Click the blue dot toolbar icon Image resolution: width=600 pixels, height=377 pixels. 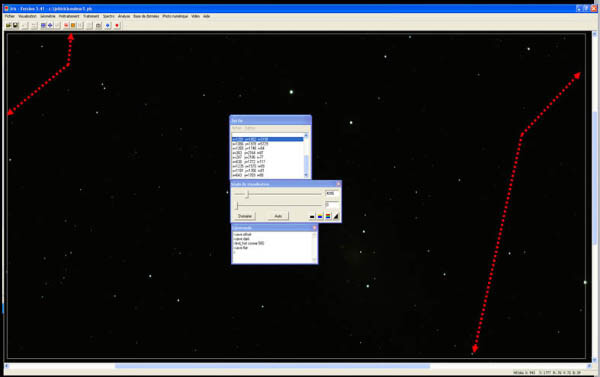click(x=108, y=26)
